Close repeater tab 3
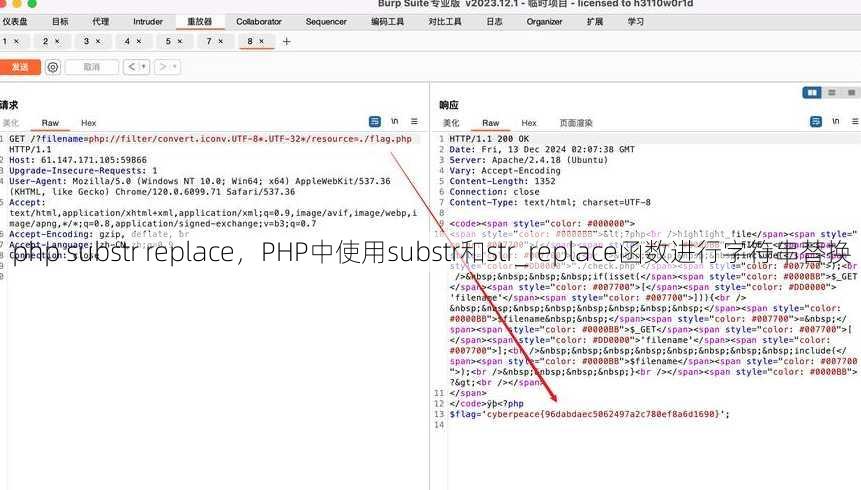This screenshot has width=861, height=490. point(98,41)
